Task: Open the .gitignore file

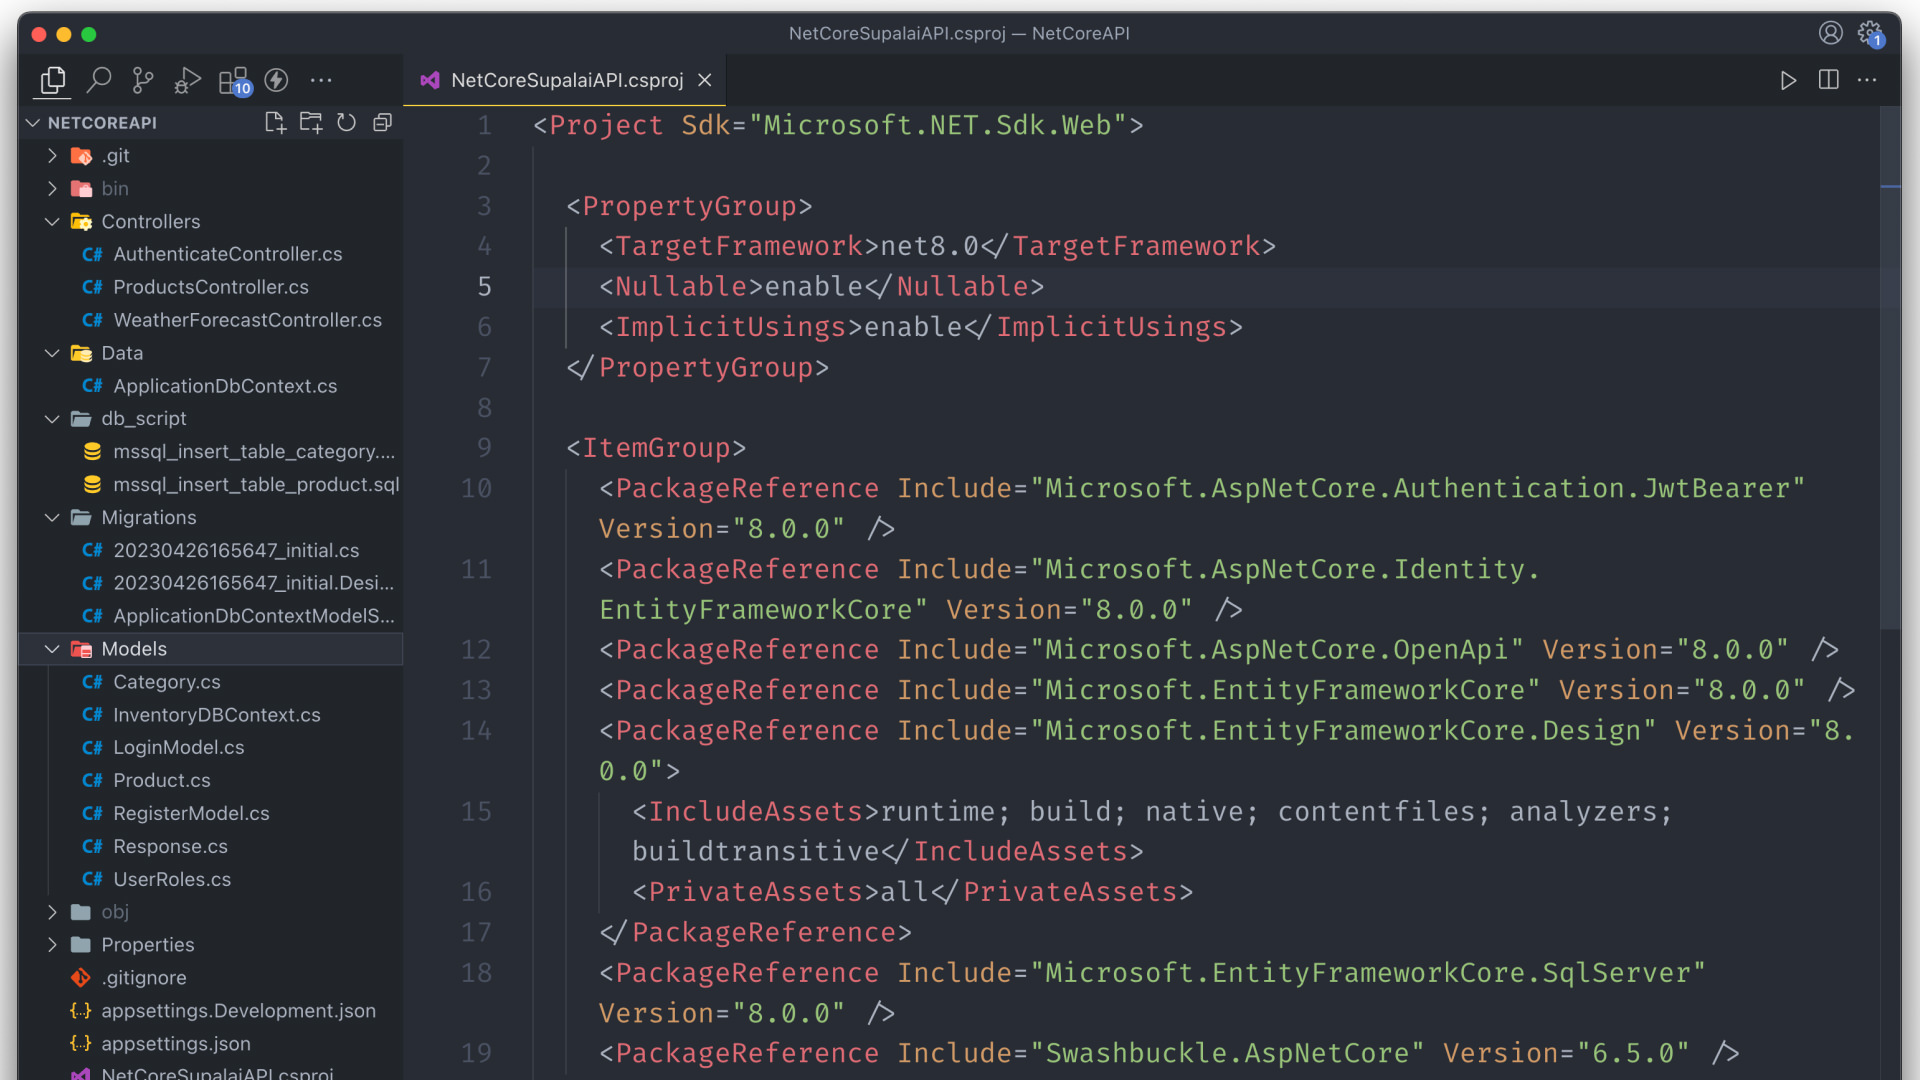Action: [211, 978]
